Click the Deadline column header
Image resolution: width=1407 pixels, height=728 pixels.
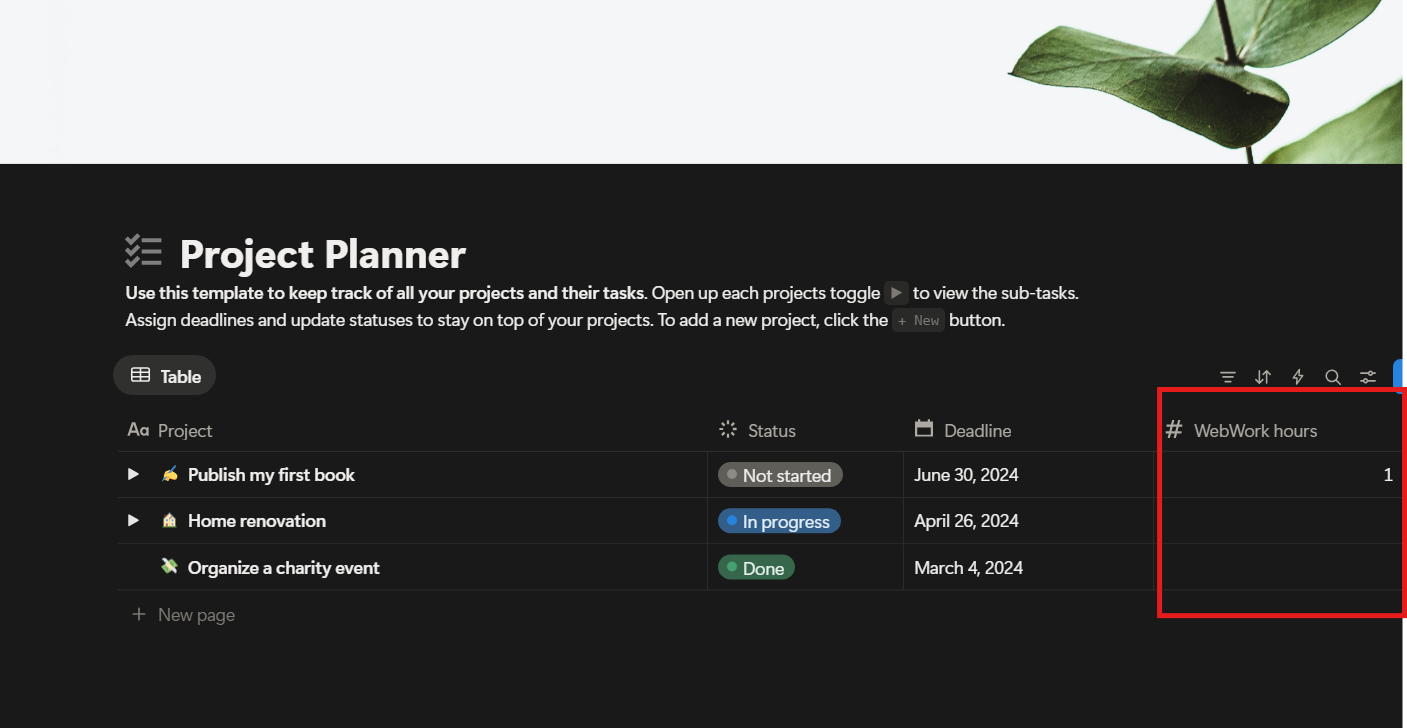pyautogui.click(x=977, y=430)
